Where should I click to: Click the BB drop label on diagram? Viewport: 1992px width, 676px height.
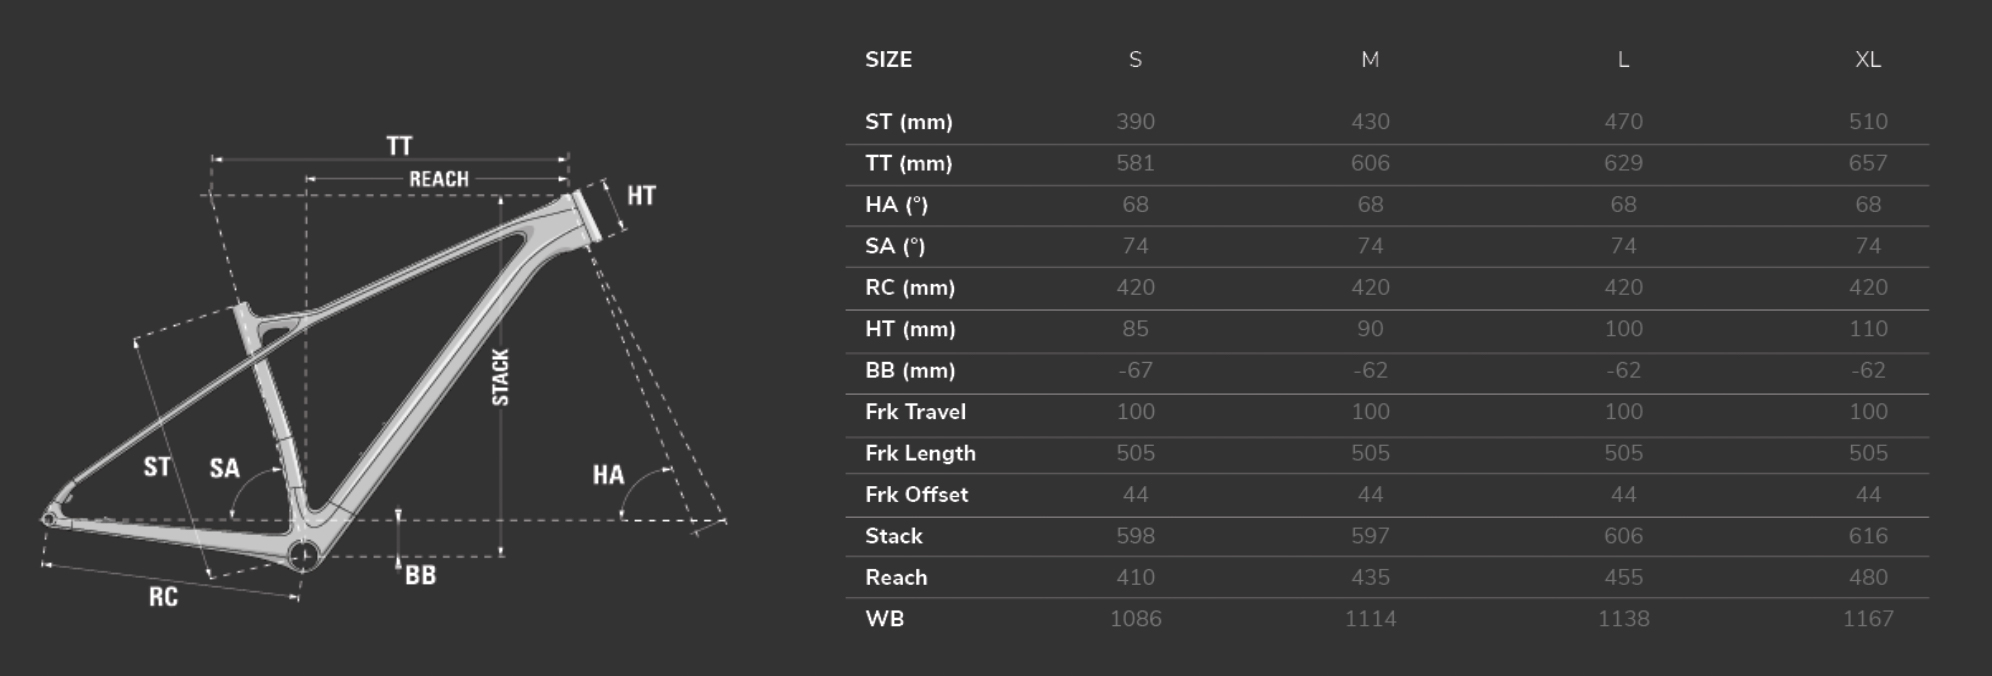click(420, 575)
